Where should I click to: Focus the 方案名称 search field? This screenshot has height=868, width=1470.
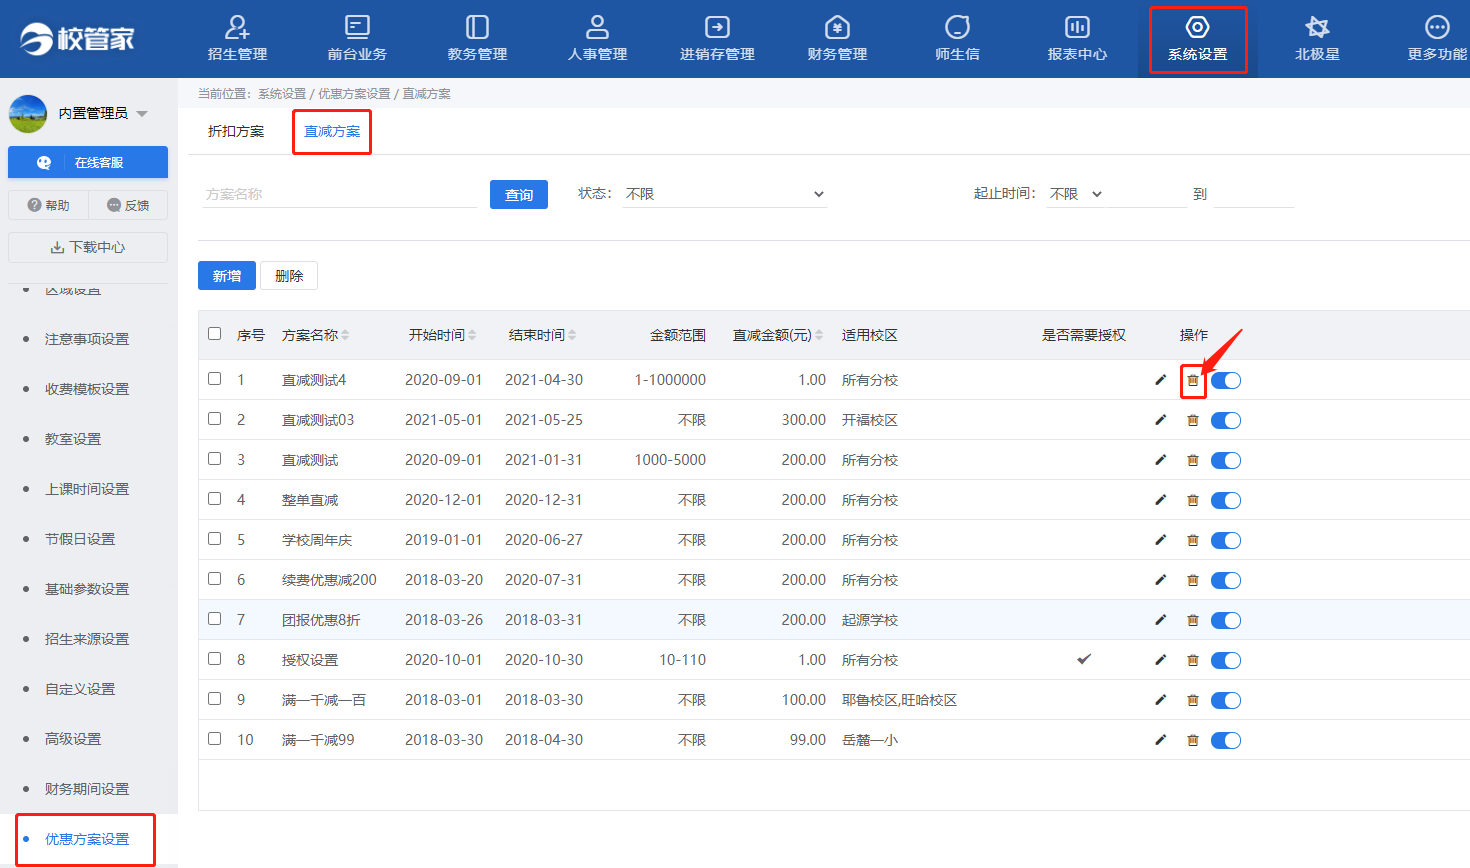click(339, 194)
